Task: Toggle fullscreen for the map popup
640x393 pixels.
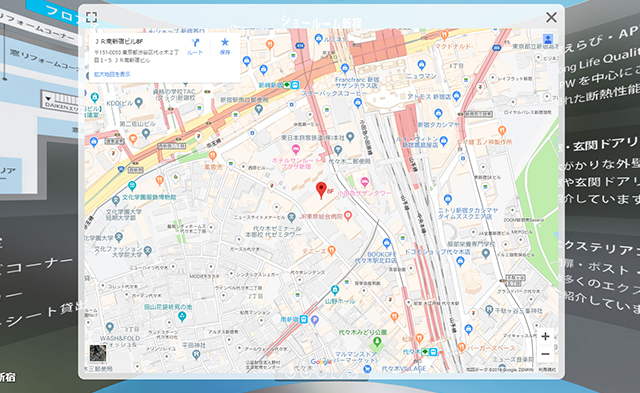Action: [x=91, y=17]
